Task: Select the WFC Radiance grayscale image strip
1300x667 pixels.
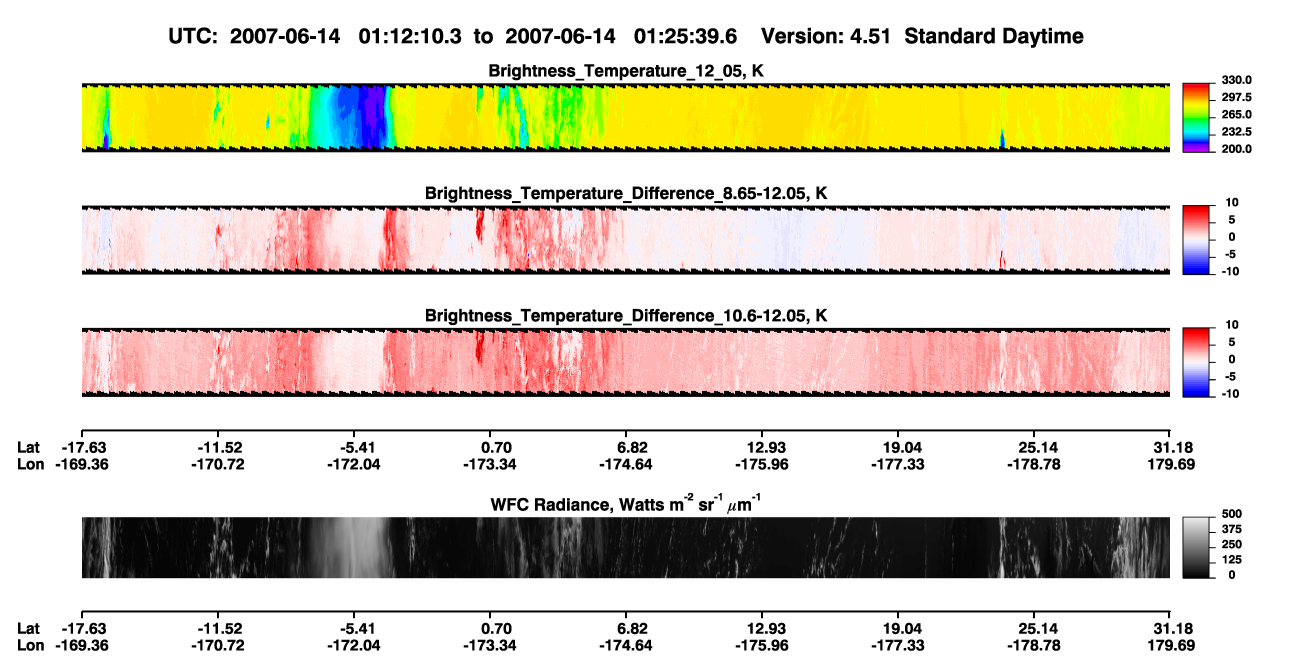Action: (626, 548)
